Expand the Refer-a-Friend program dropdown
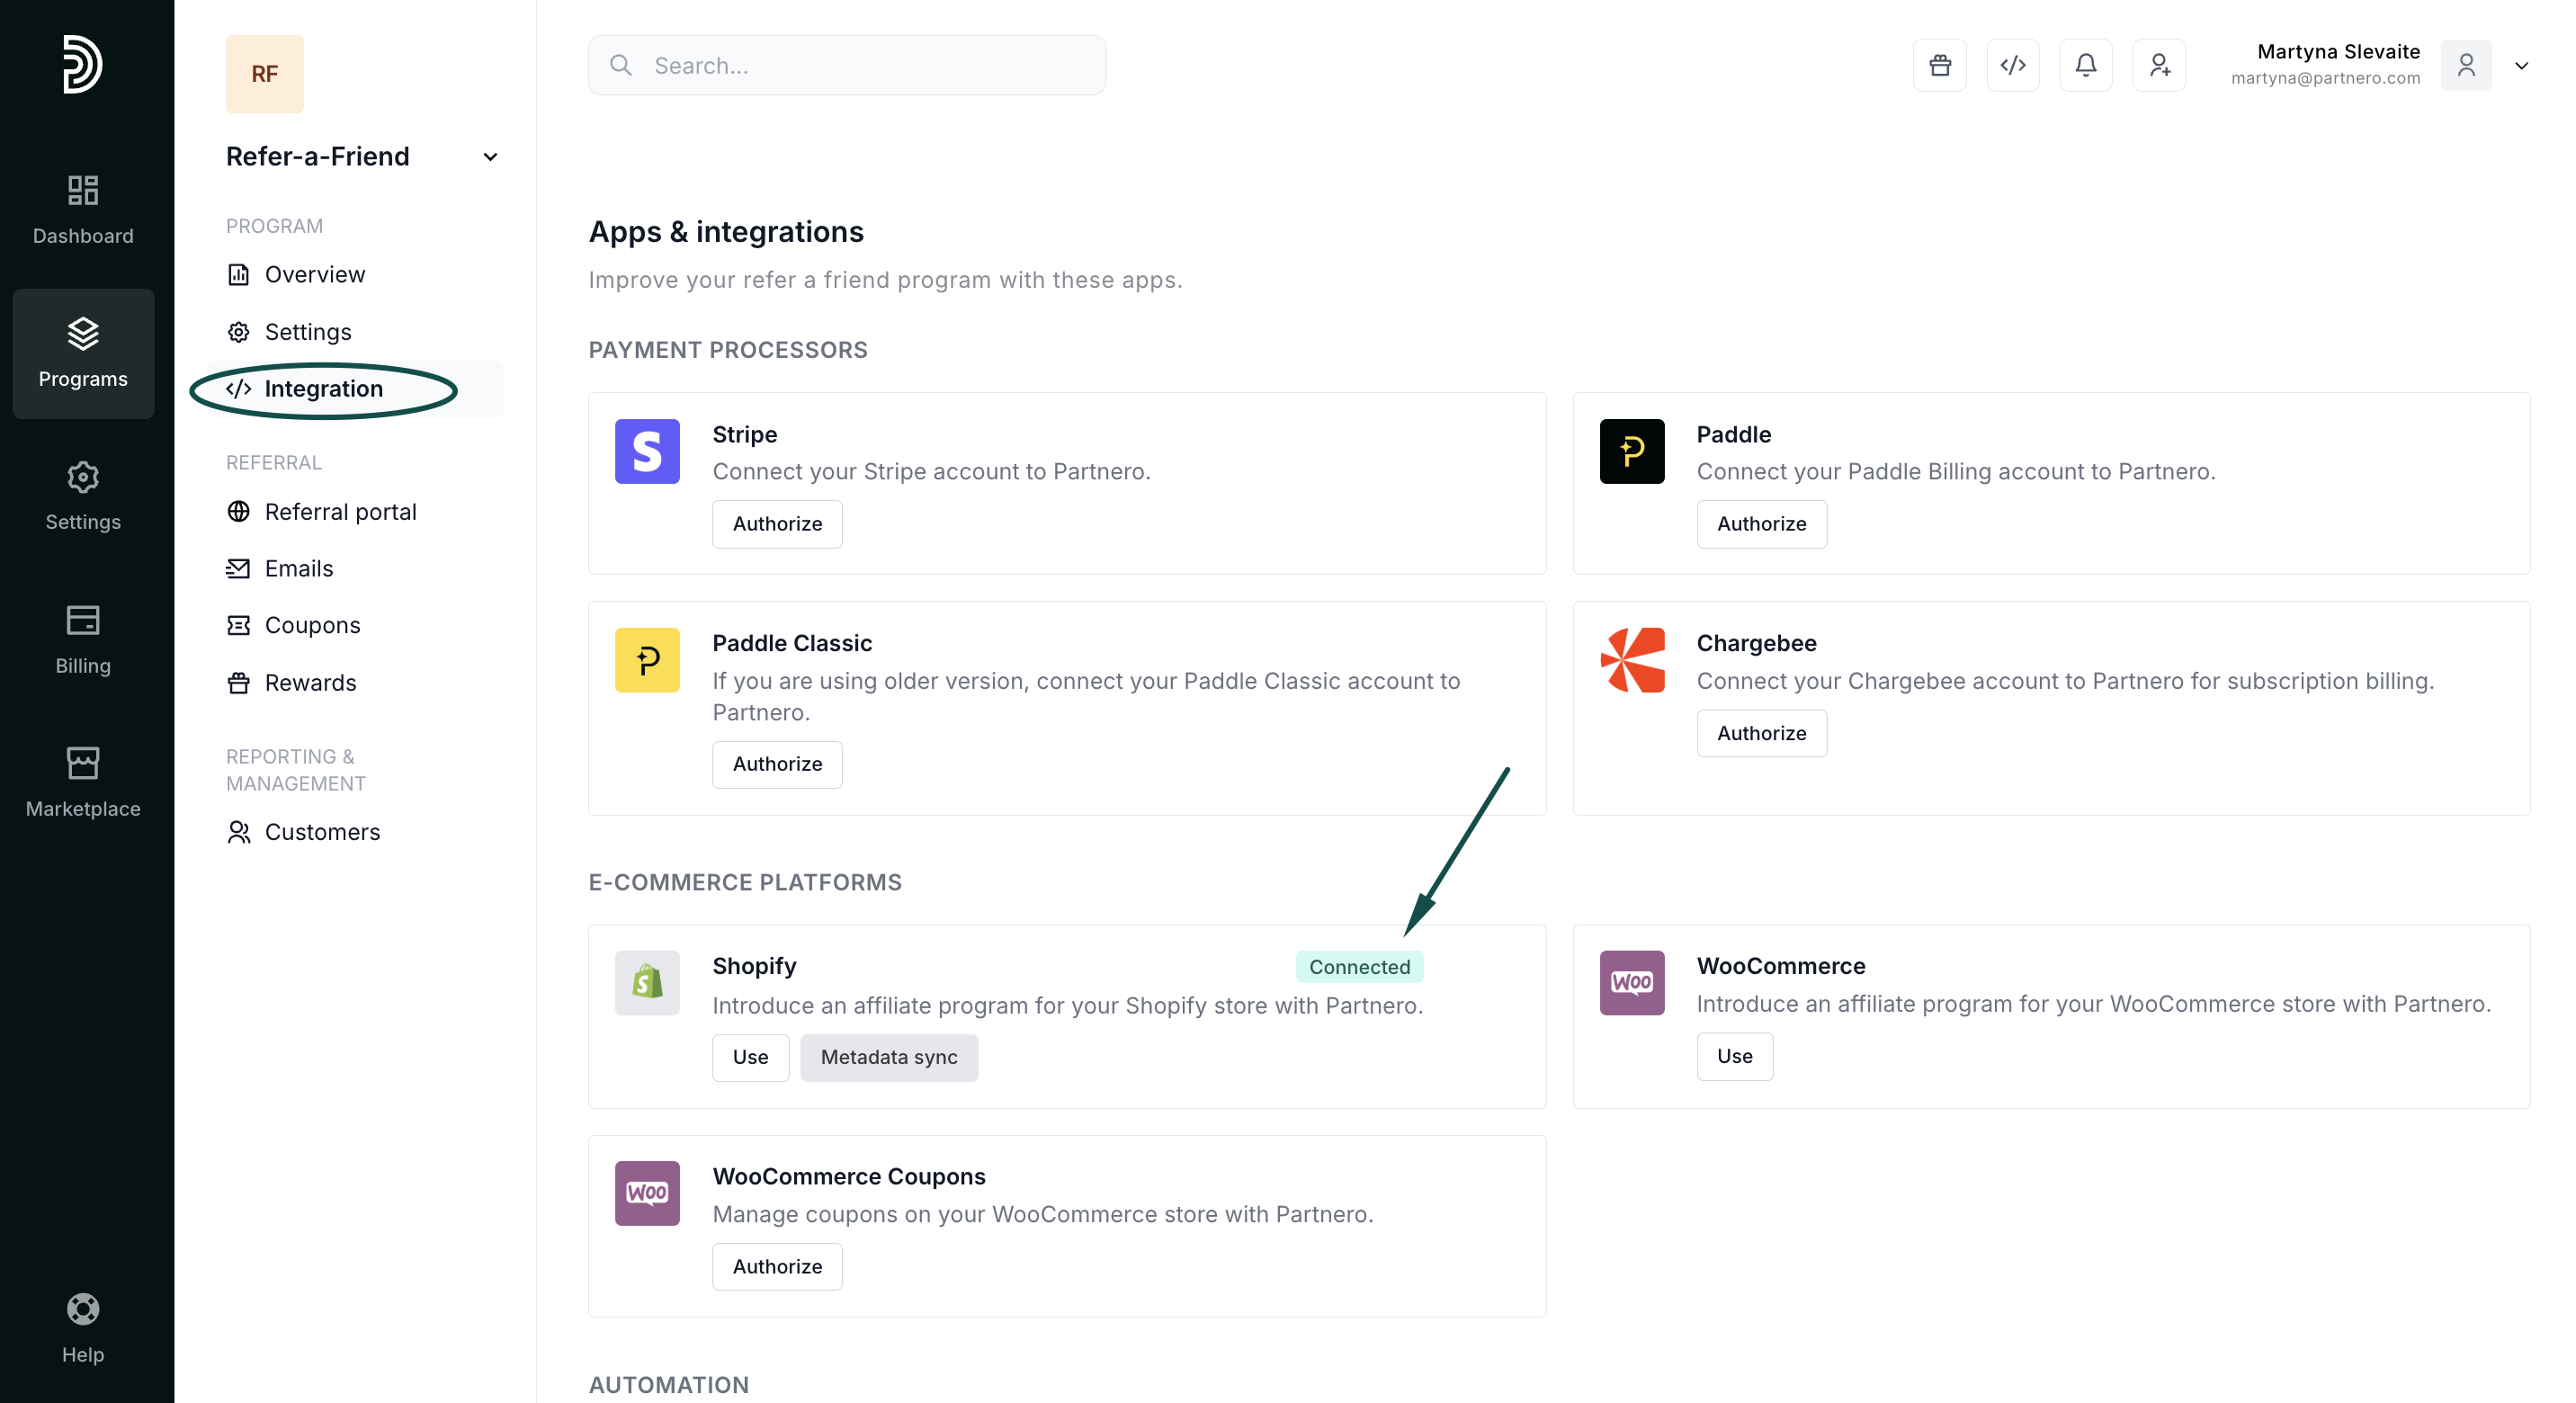The image size is (2576, 1403). click(490, 157)
